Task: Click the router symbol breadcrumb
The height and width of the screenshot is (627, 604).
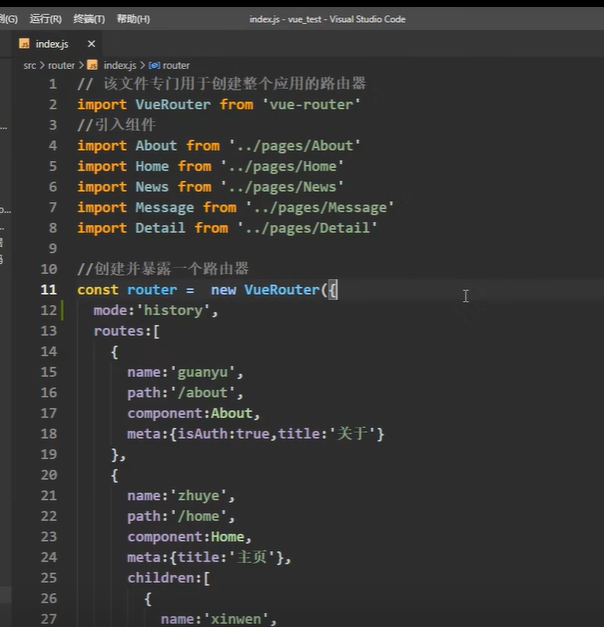Action: 176,65
